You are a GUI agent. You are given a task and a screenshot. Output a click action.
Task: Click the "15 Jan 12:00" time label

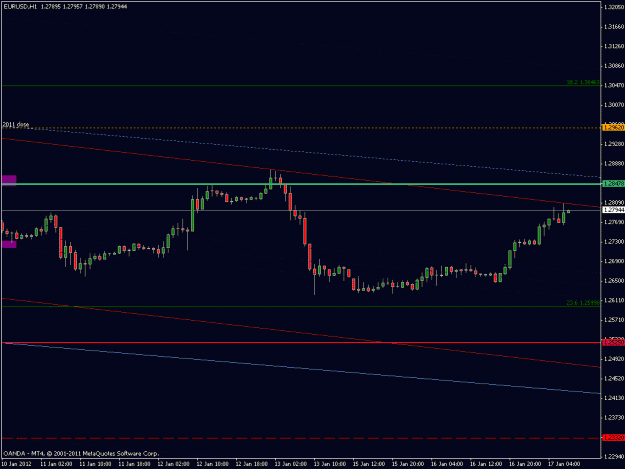[369, 464]
